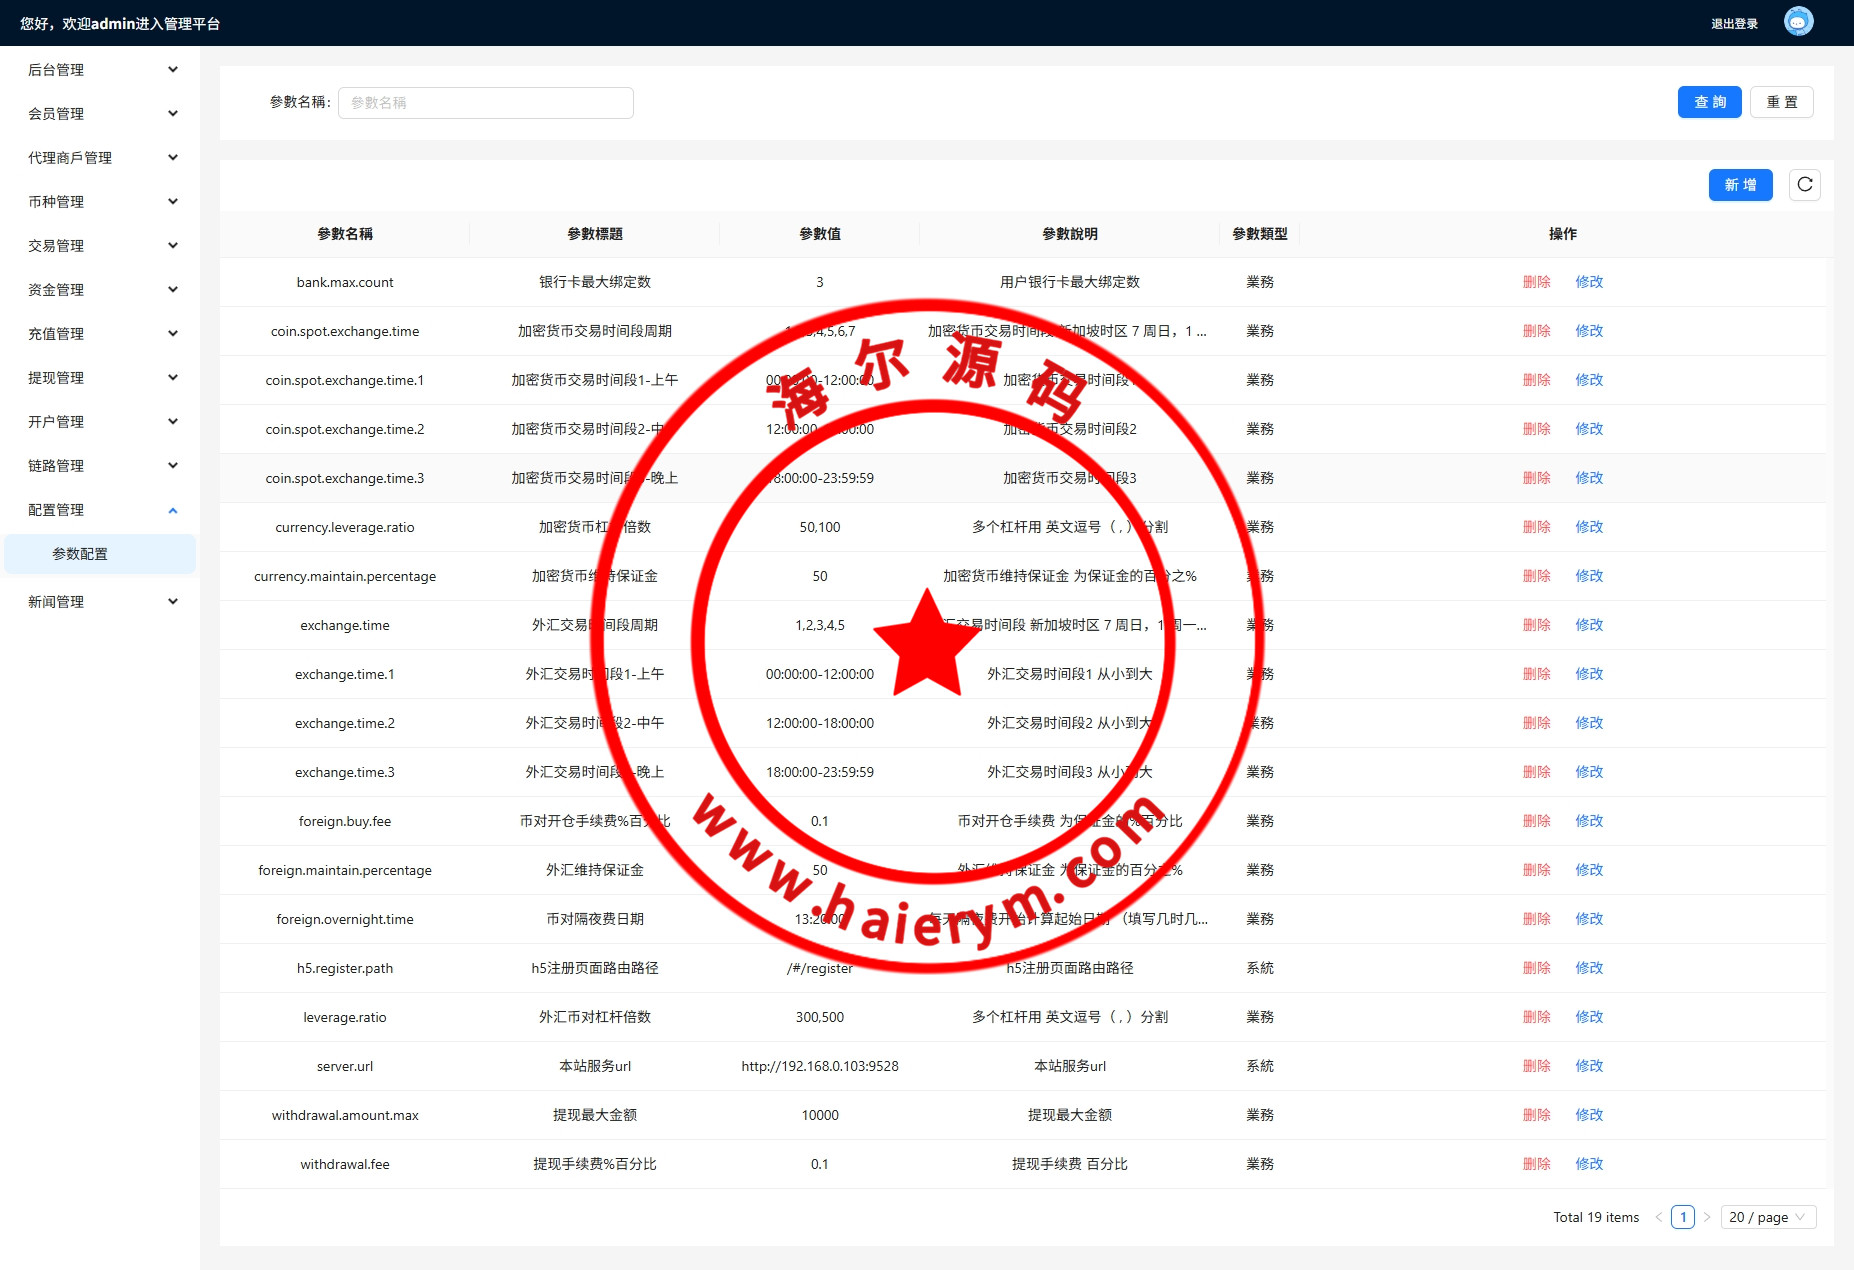The height and width of the screenshot is (1270, 1854).
Task: Go to the next page arrow
Action: click(x=1707, y=1217)
